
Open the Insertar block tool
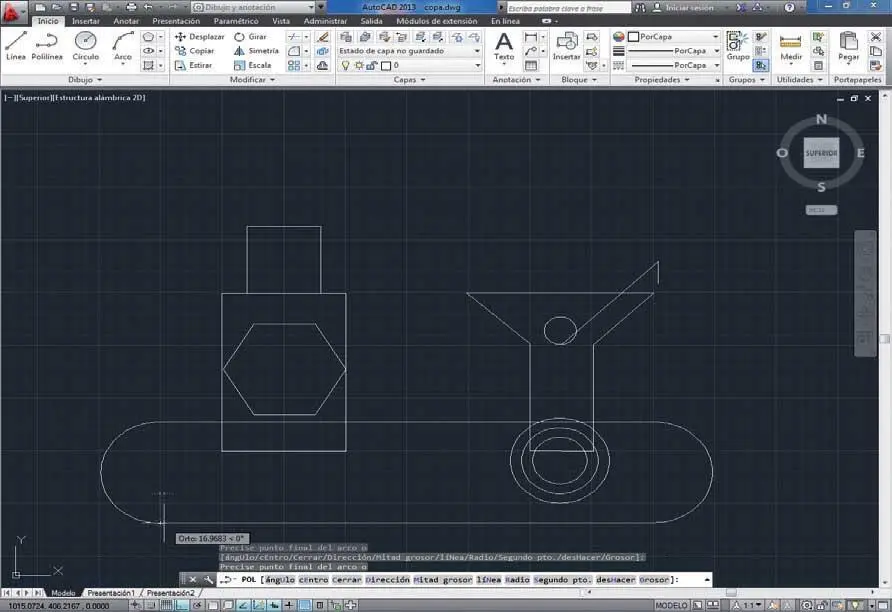[566, 45]
